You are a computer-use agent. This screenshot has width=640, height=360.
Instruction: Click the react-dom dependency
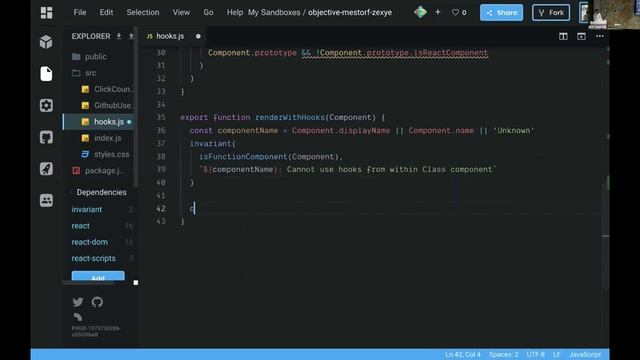click(90, 242)
